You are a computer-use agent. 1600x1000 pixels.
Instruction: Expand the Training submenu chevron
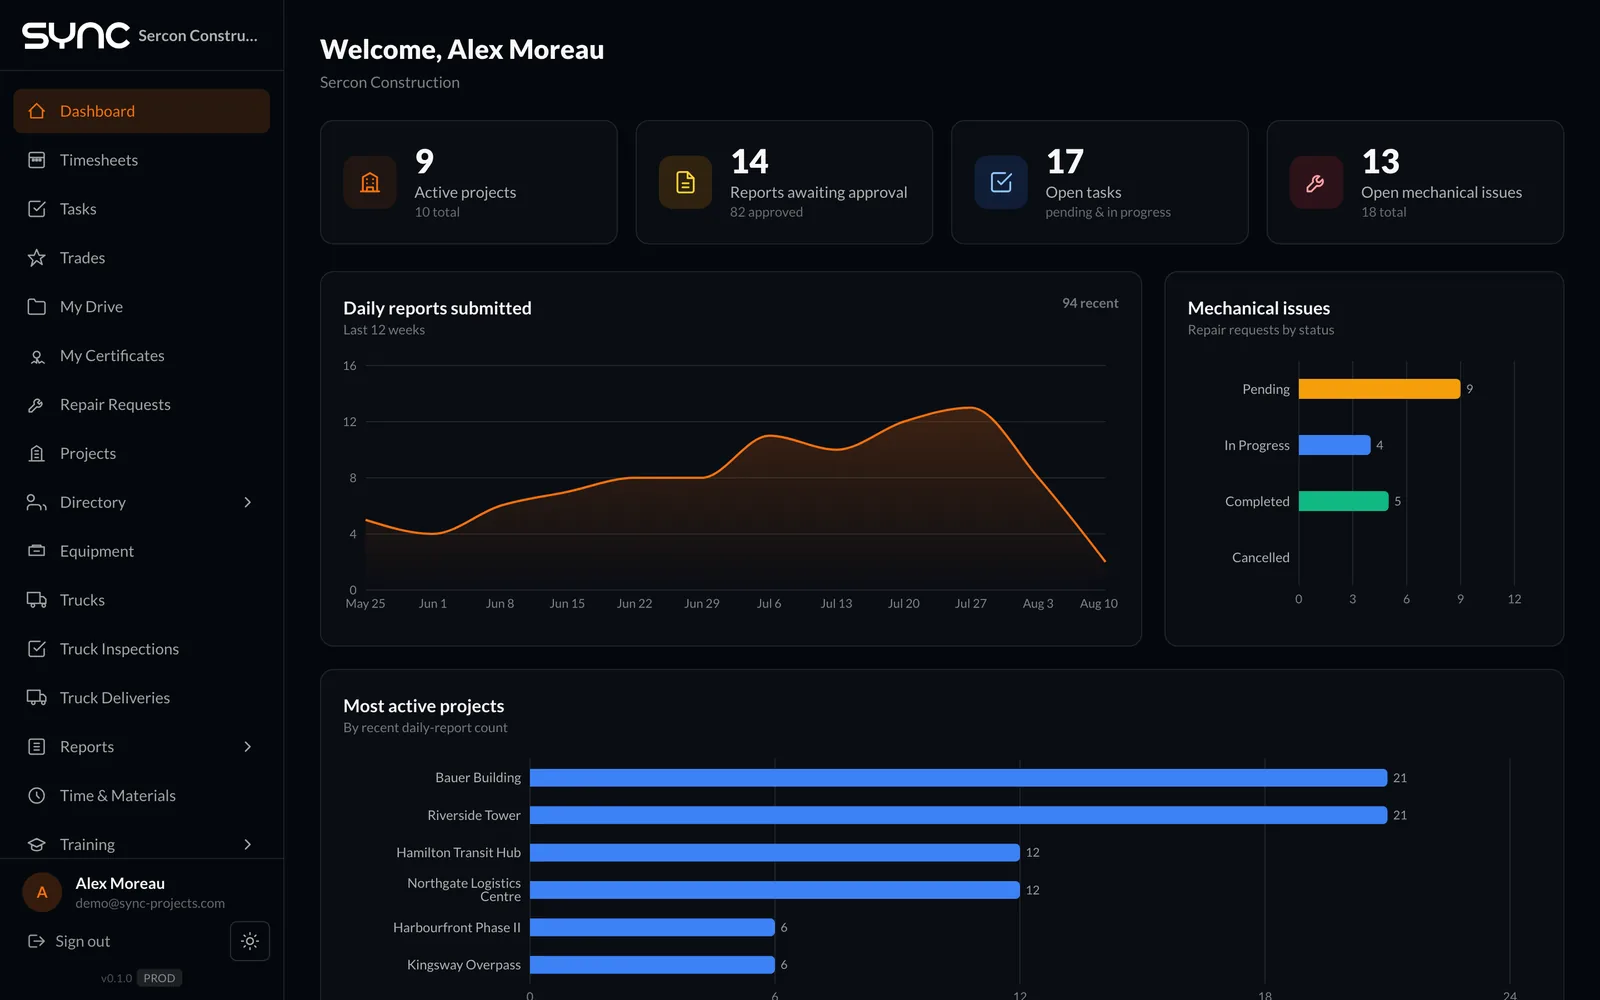point(248,845)
